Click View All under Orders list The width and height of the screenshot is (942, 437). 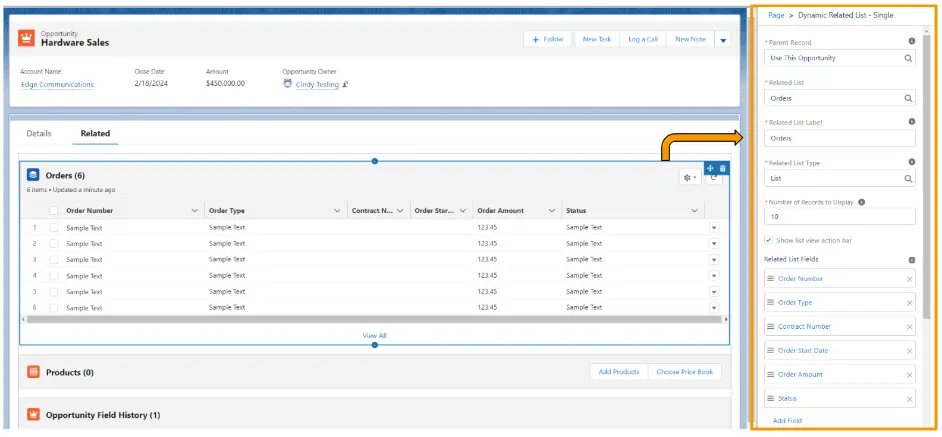[374, 335]
